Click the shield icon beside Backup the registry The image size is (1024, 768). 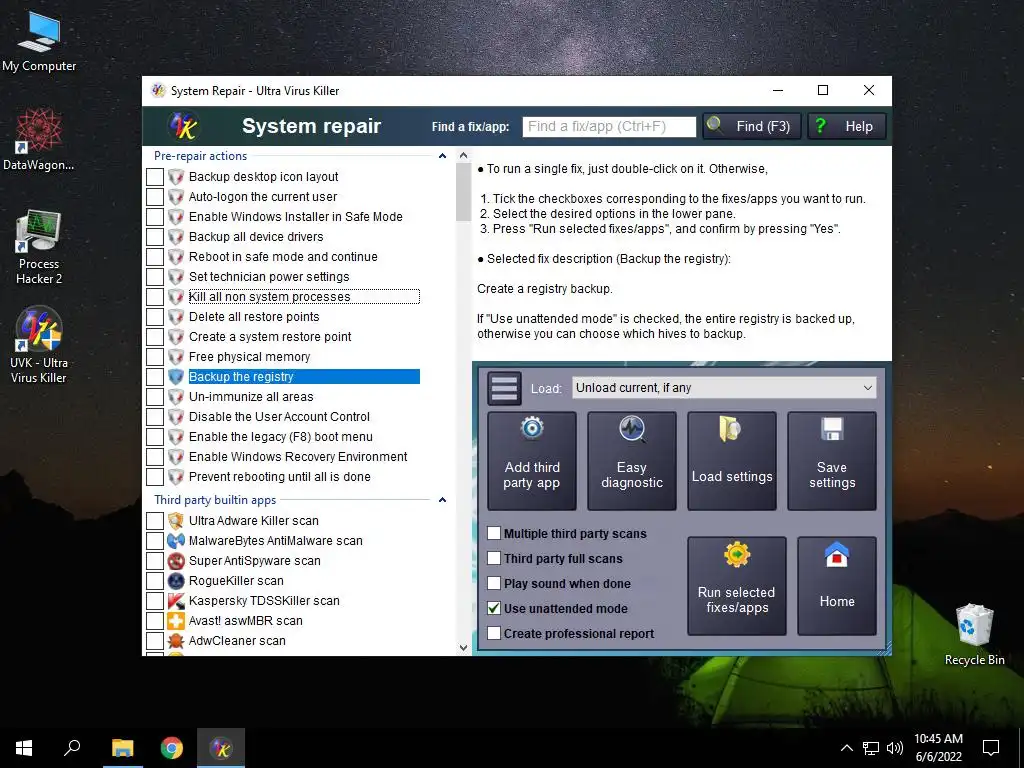click(176, 377)
